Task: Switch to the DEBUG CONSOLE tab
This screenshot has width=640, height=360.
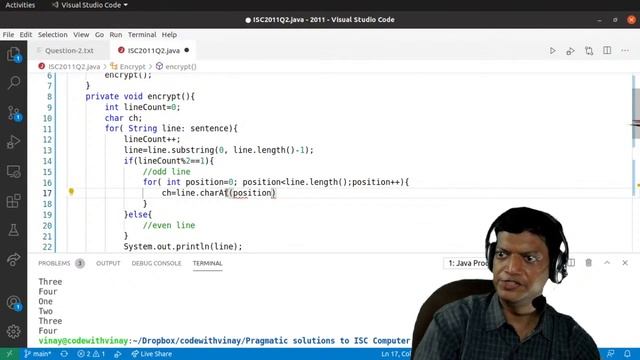Action: point(156,263)
